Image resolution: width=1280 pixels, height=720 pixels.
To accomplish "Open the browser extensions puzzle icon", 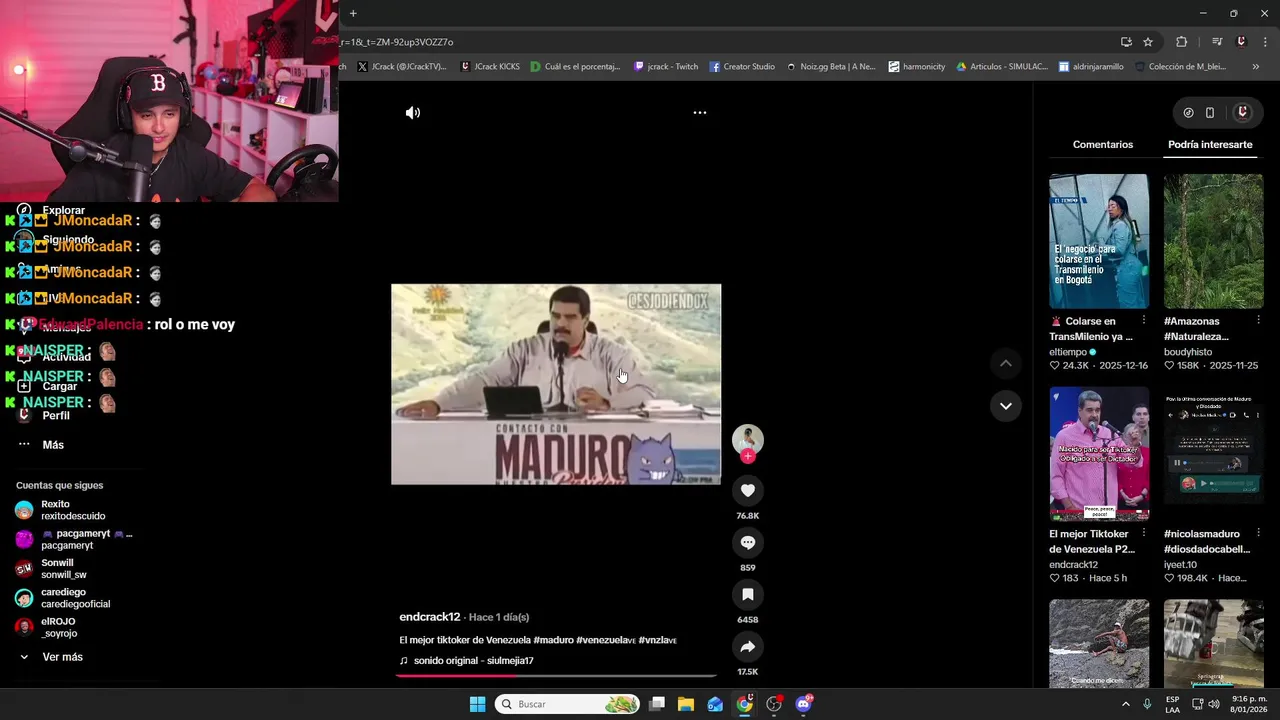I will point(1182,42).
